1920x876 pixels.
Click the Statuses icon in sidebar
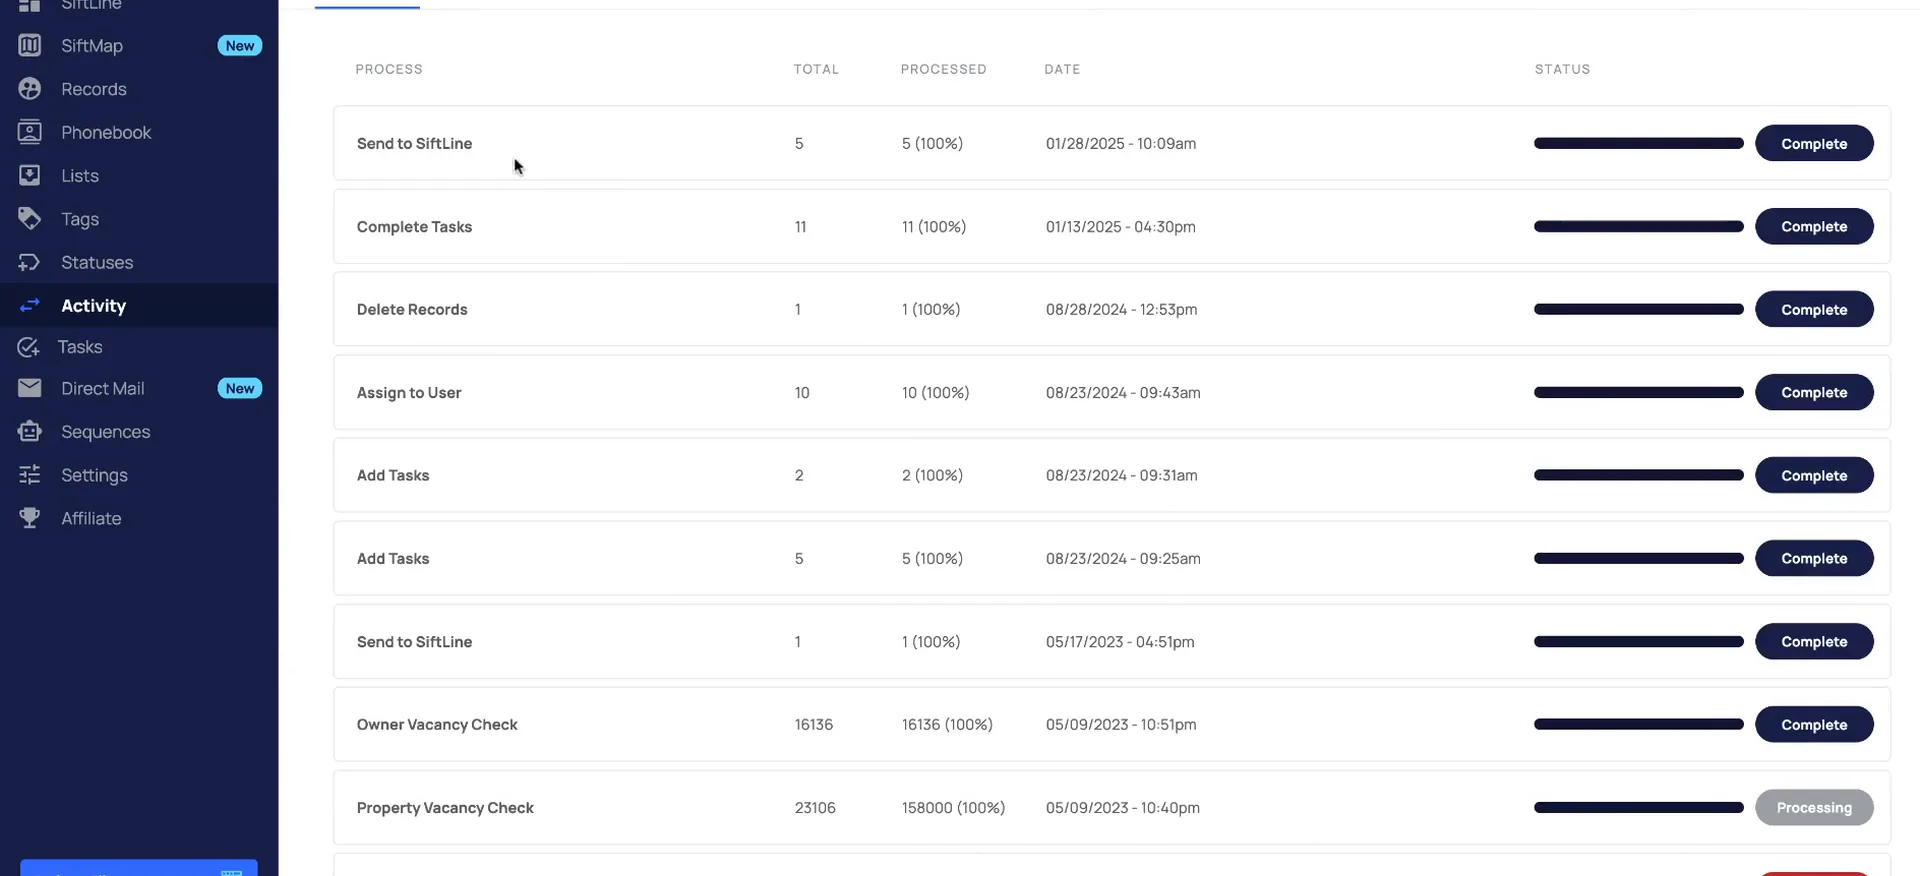pyautogui.click(x=30, y=262)
